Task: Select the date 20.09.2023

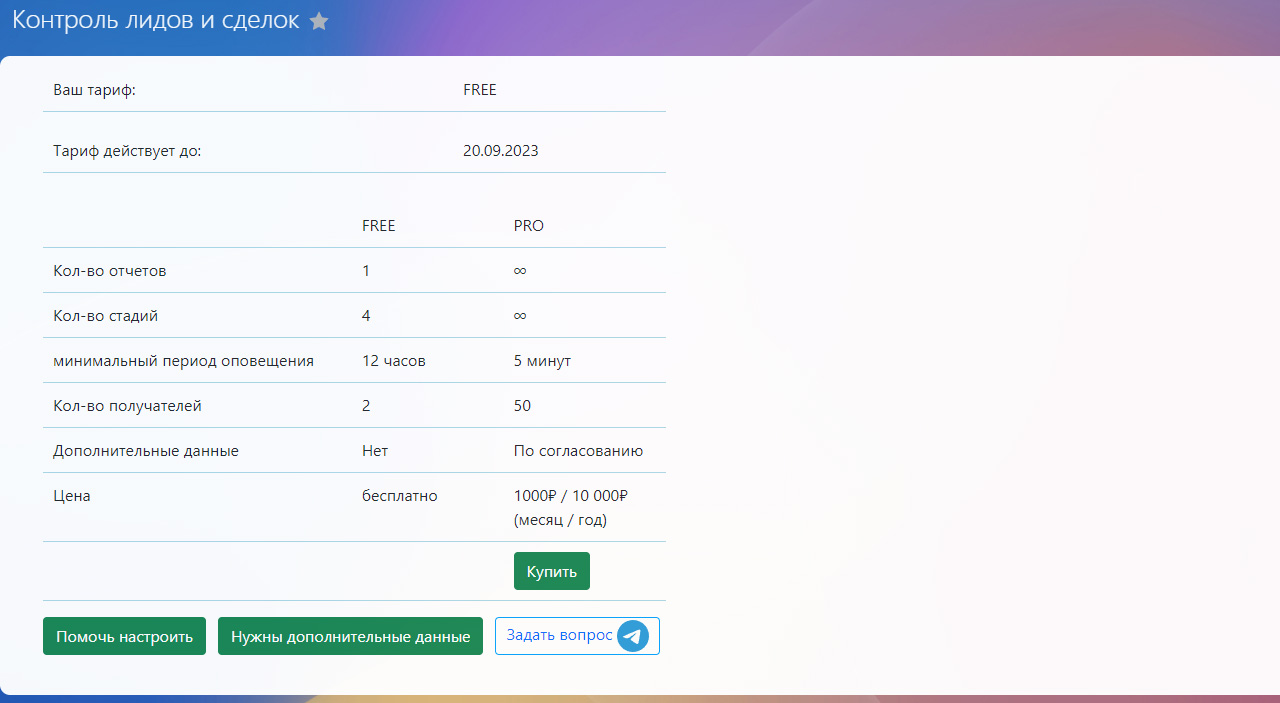Action: [501, 151]
